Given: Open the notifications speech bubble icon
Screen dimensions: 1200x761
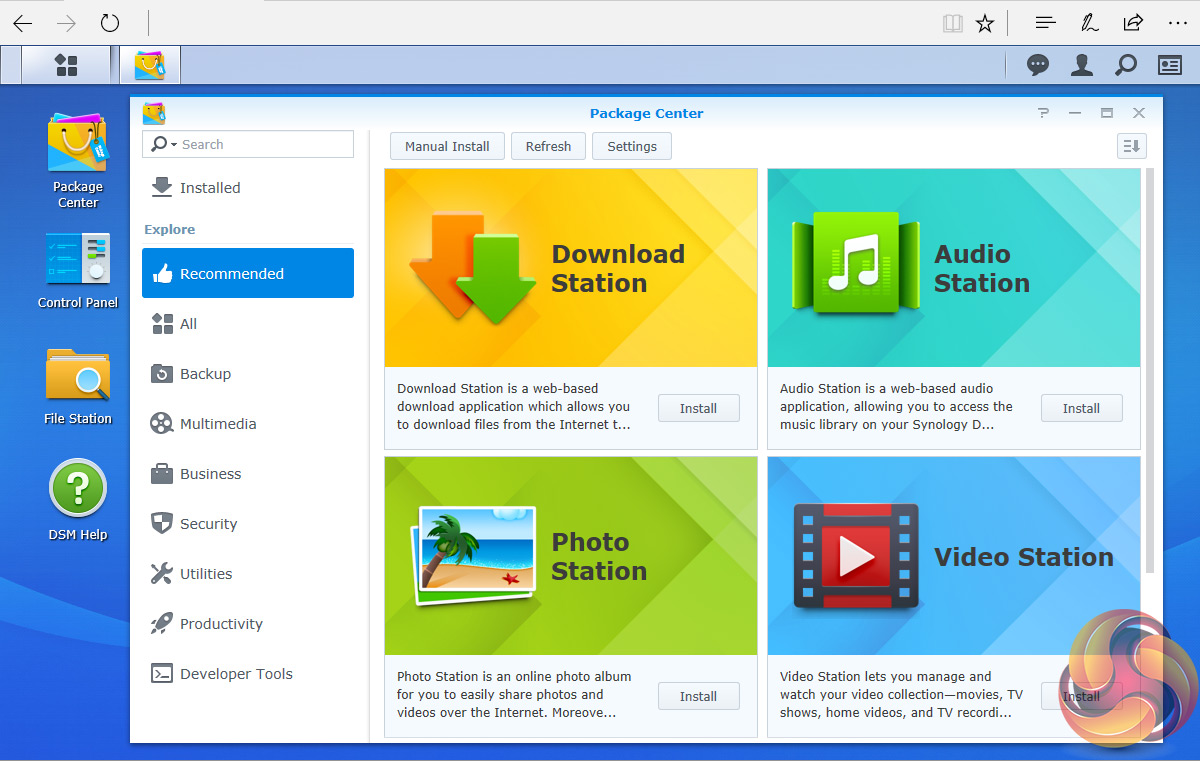Looking at the screenshot, I should (1038, 65).
